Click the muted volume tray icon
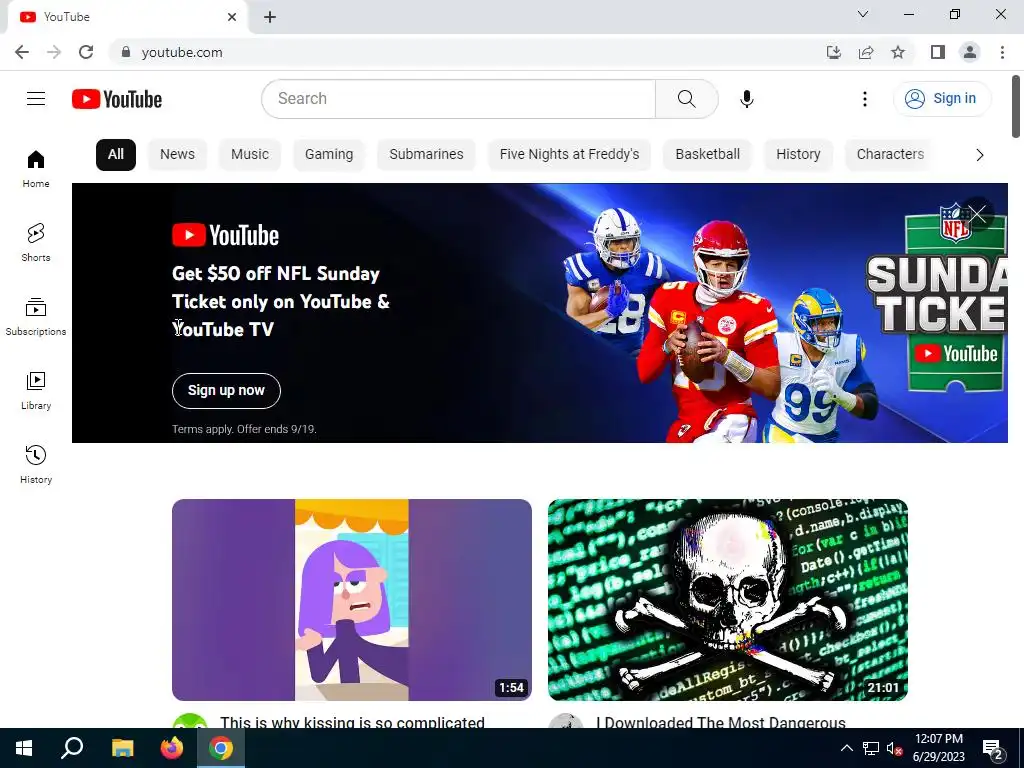This screenshot has height=768, width=1024. click(895, 748)
